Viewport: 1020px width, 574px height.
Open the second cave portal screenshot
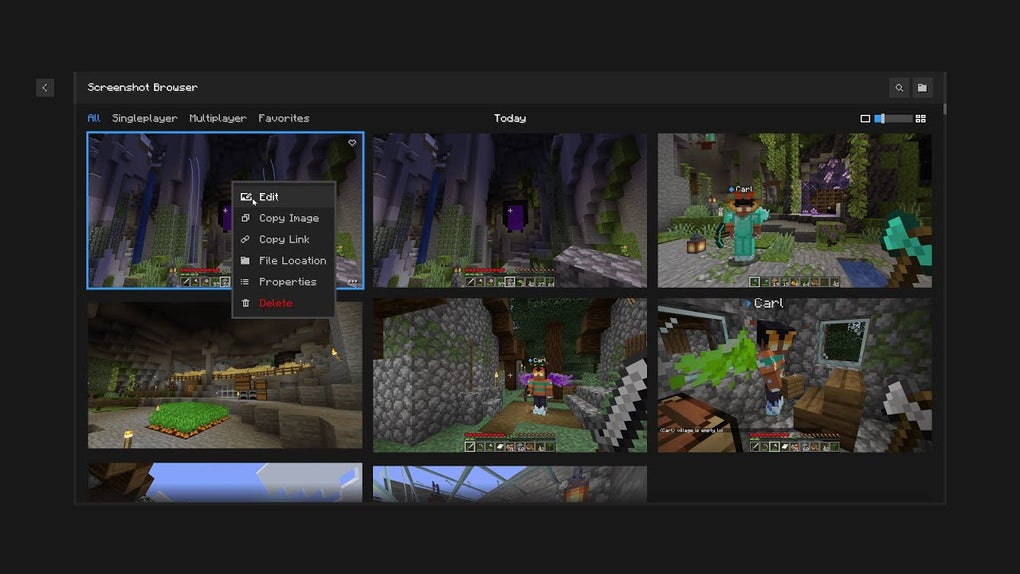tap(510, 210)
